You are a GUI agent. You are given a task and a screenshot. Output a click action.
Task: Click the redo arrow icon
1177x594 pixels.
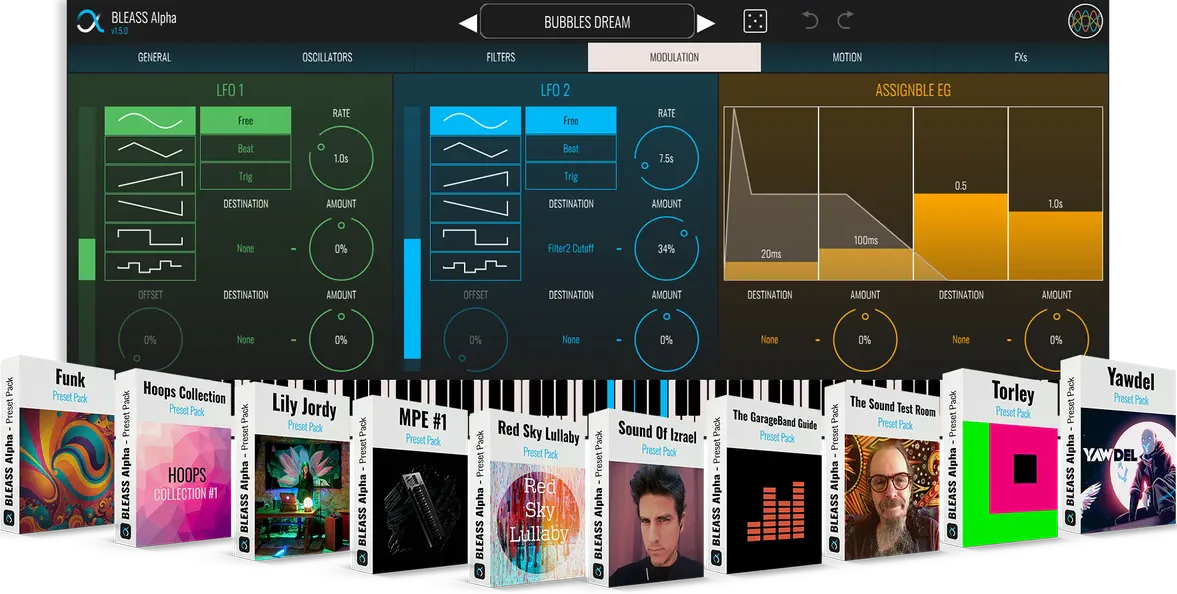click(845, 21)
